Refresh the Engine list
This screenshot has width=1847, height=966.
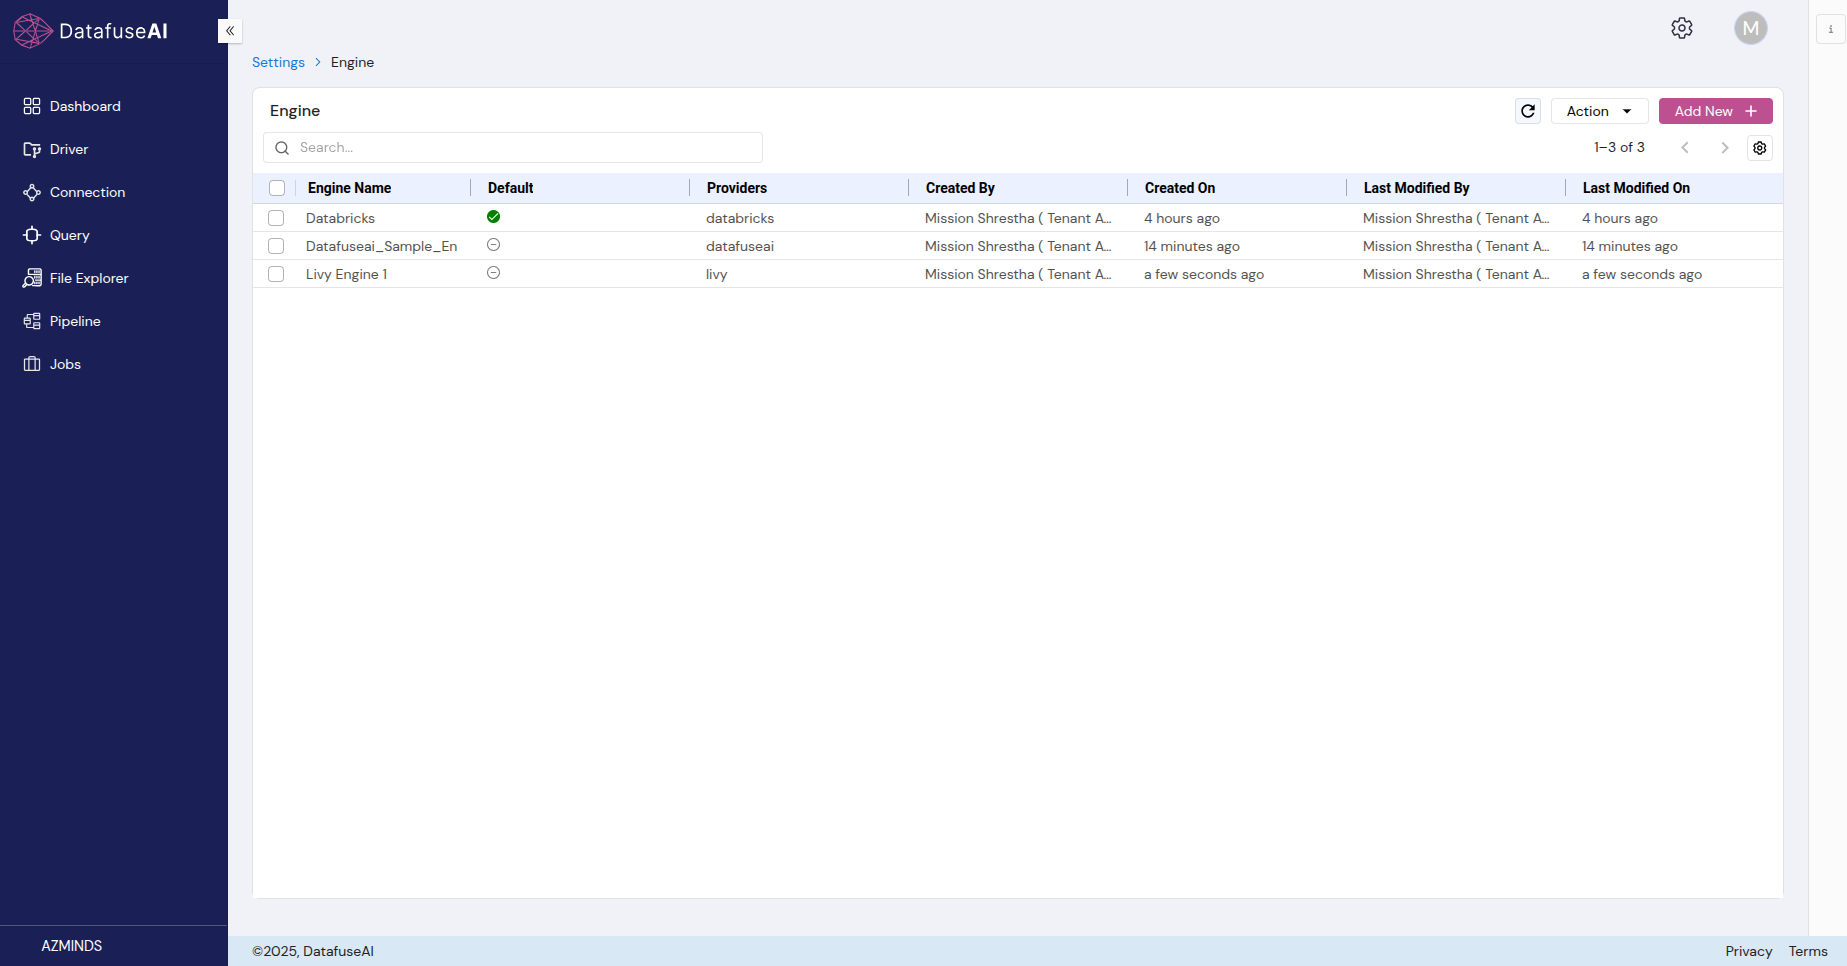tap(1528, 111)
